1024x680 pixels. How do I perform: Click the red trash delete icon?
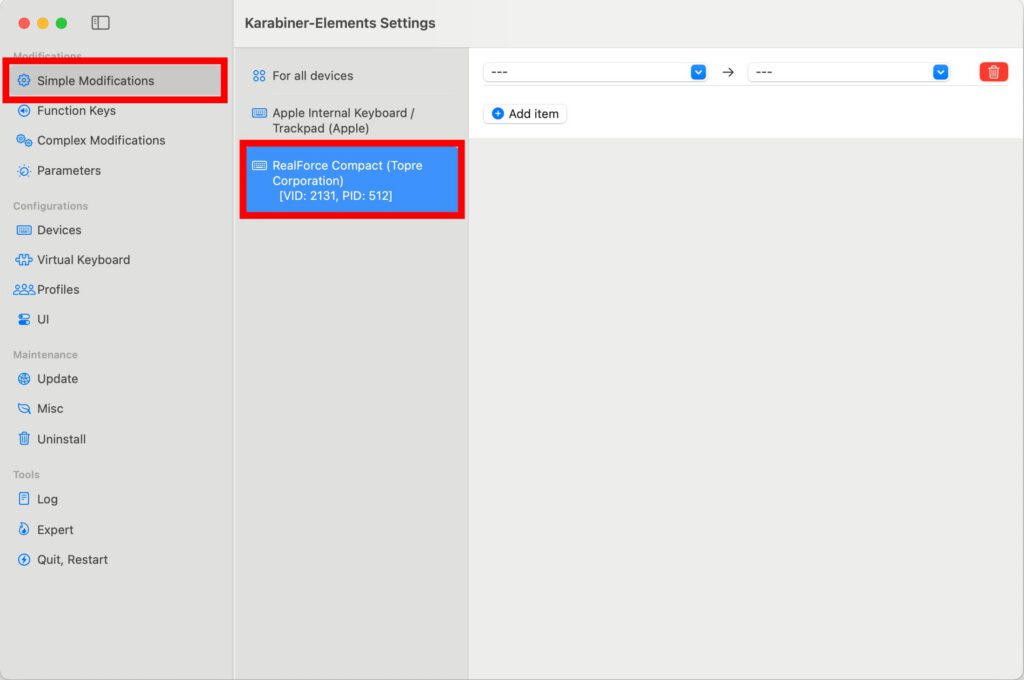993,72
